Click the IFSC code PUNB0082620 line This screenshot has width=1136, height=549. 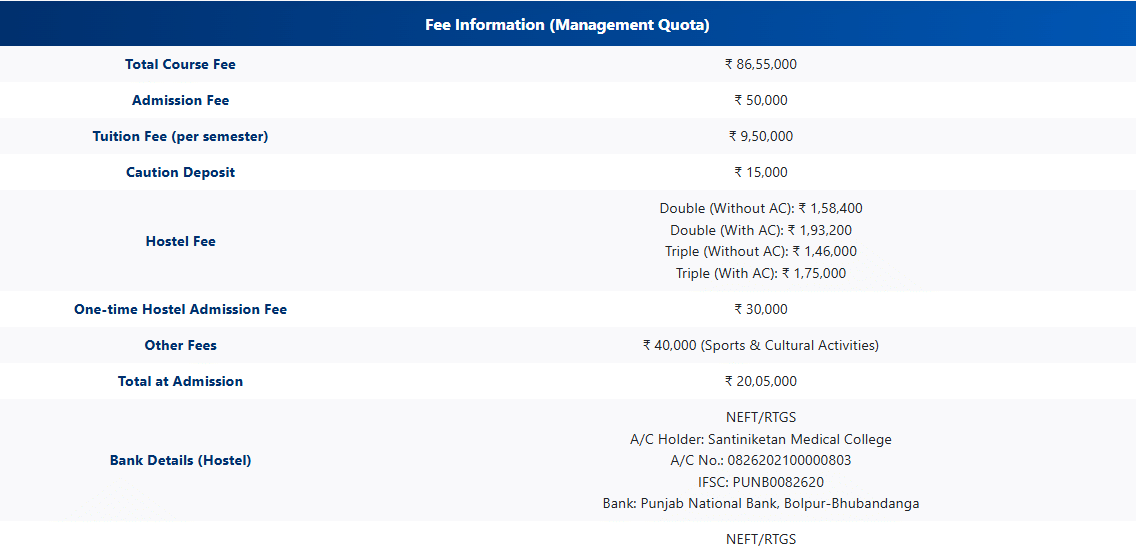click(x=760, y=482)
